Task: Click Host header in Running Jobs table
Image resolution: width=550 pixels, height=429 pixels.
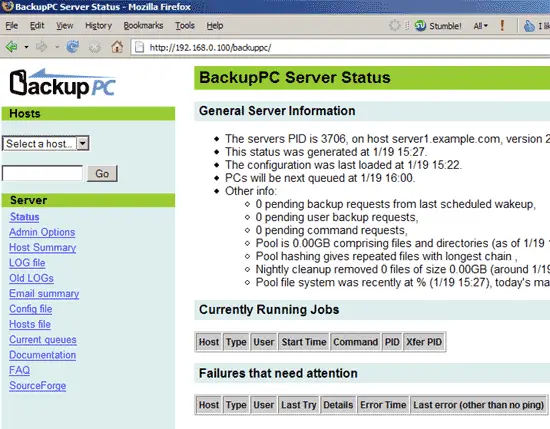Action: 209,342
